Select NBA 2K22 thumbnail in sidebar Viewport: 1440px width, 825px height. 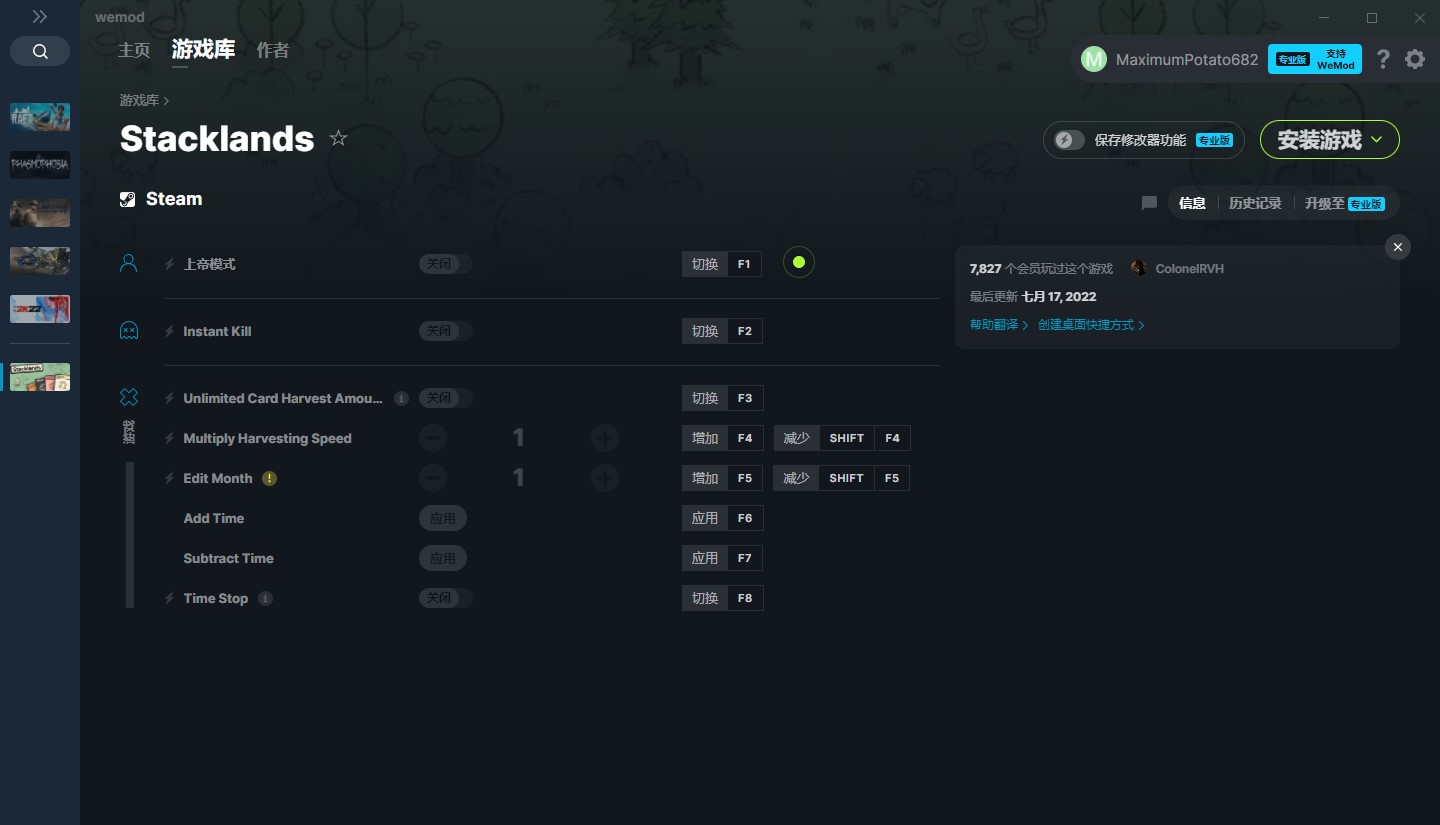[x=40, y=309]
